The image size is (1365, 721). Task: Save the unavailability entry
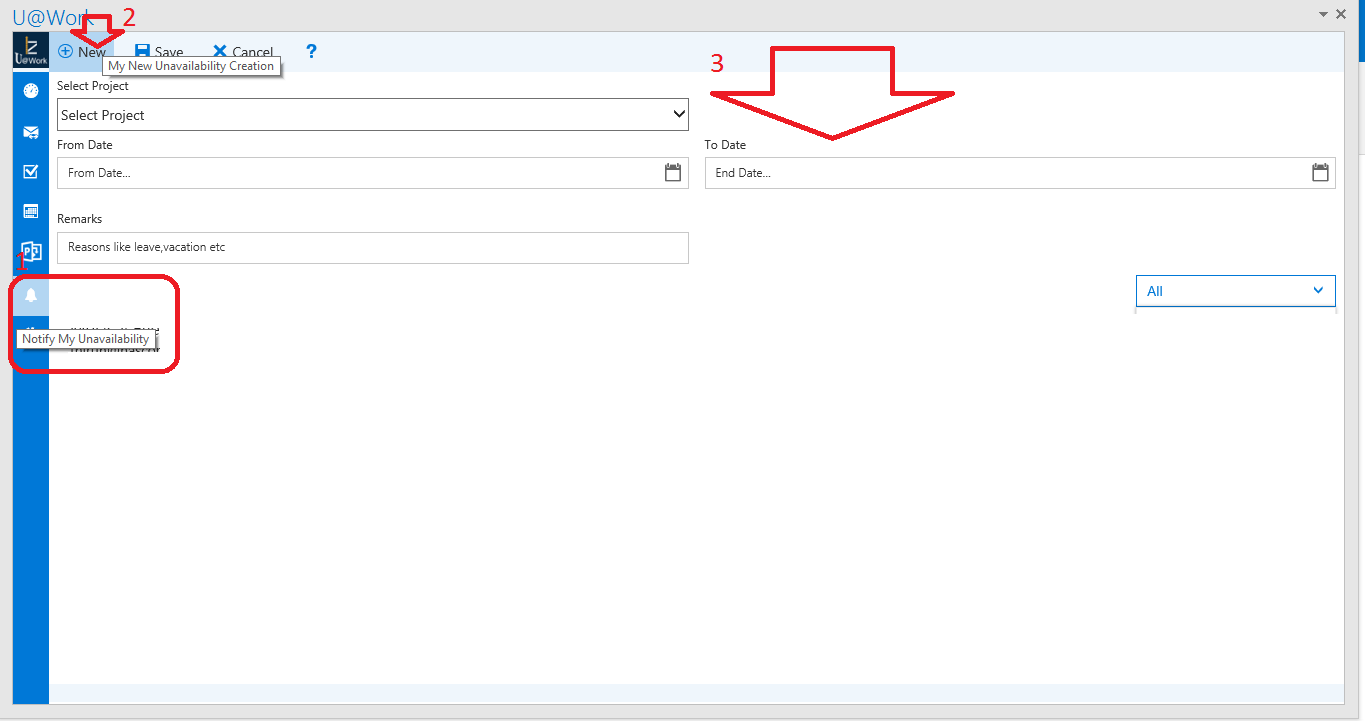159,52
